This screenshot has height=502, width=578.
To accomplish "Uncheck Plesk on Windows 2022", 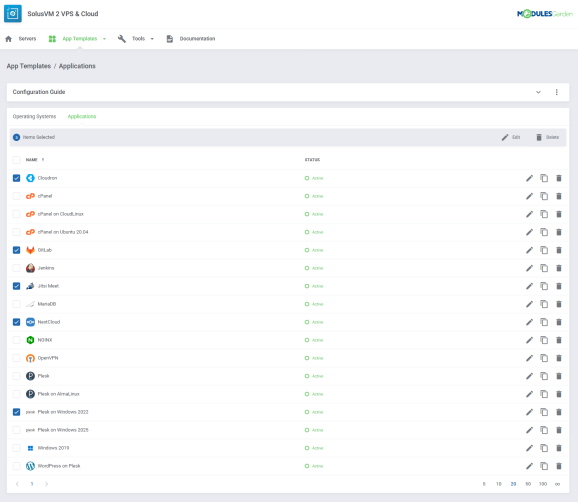I will point(17,412).
